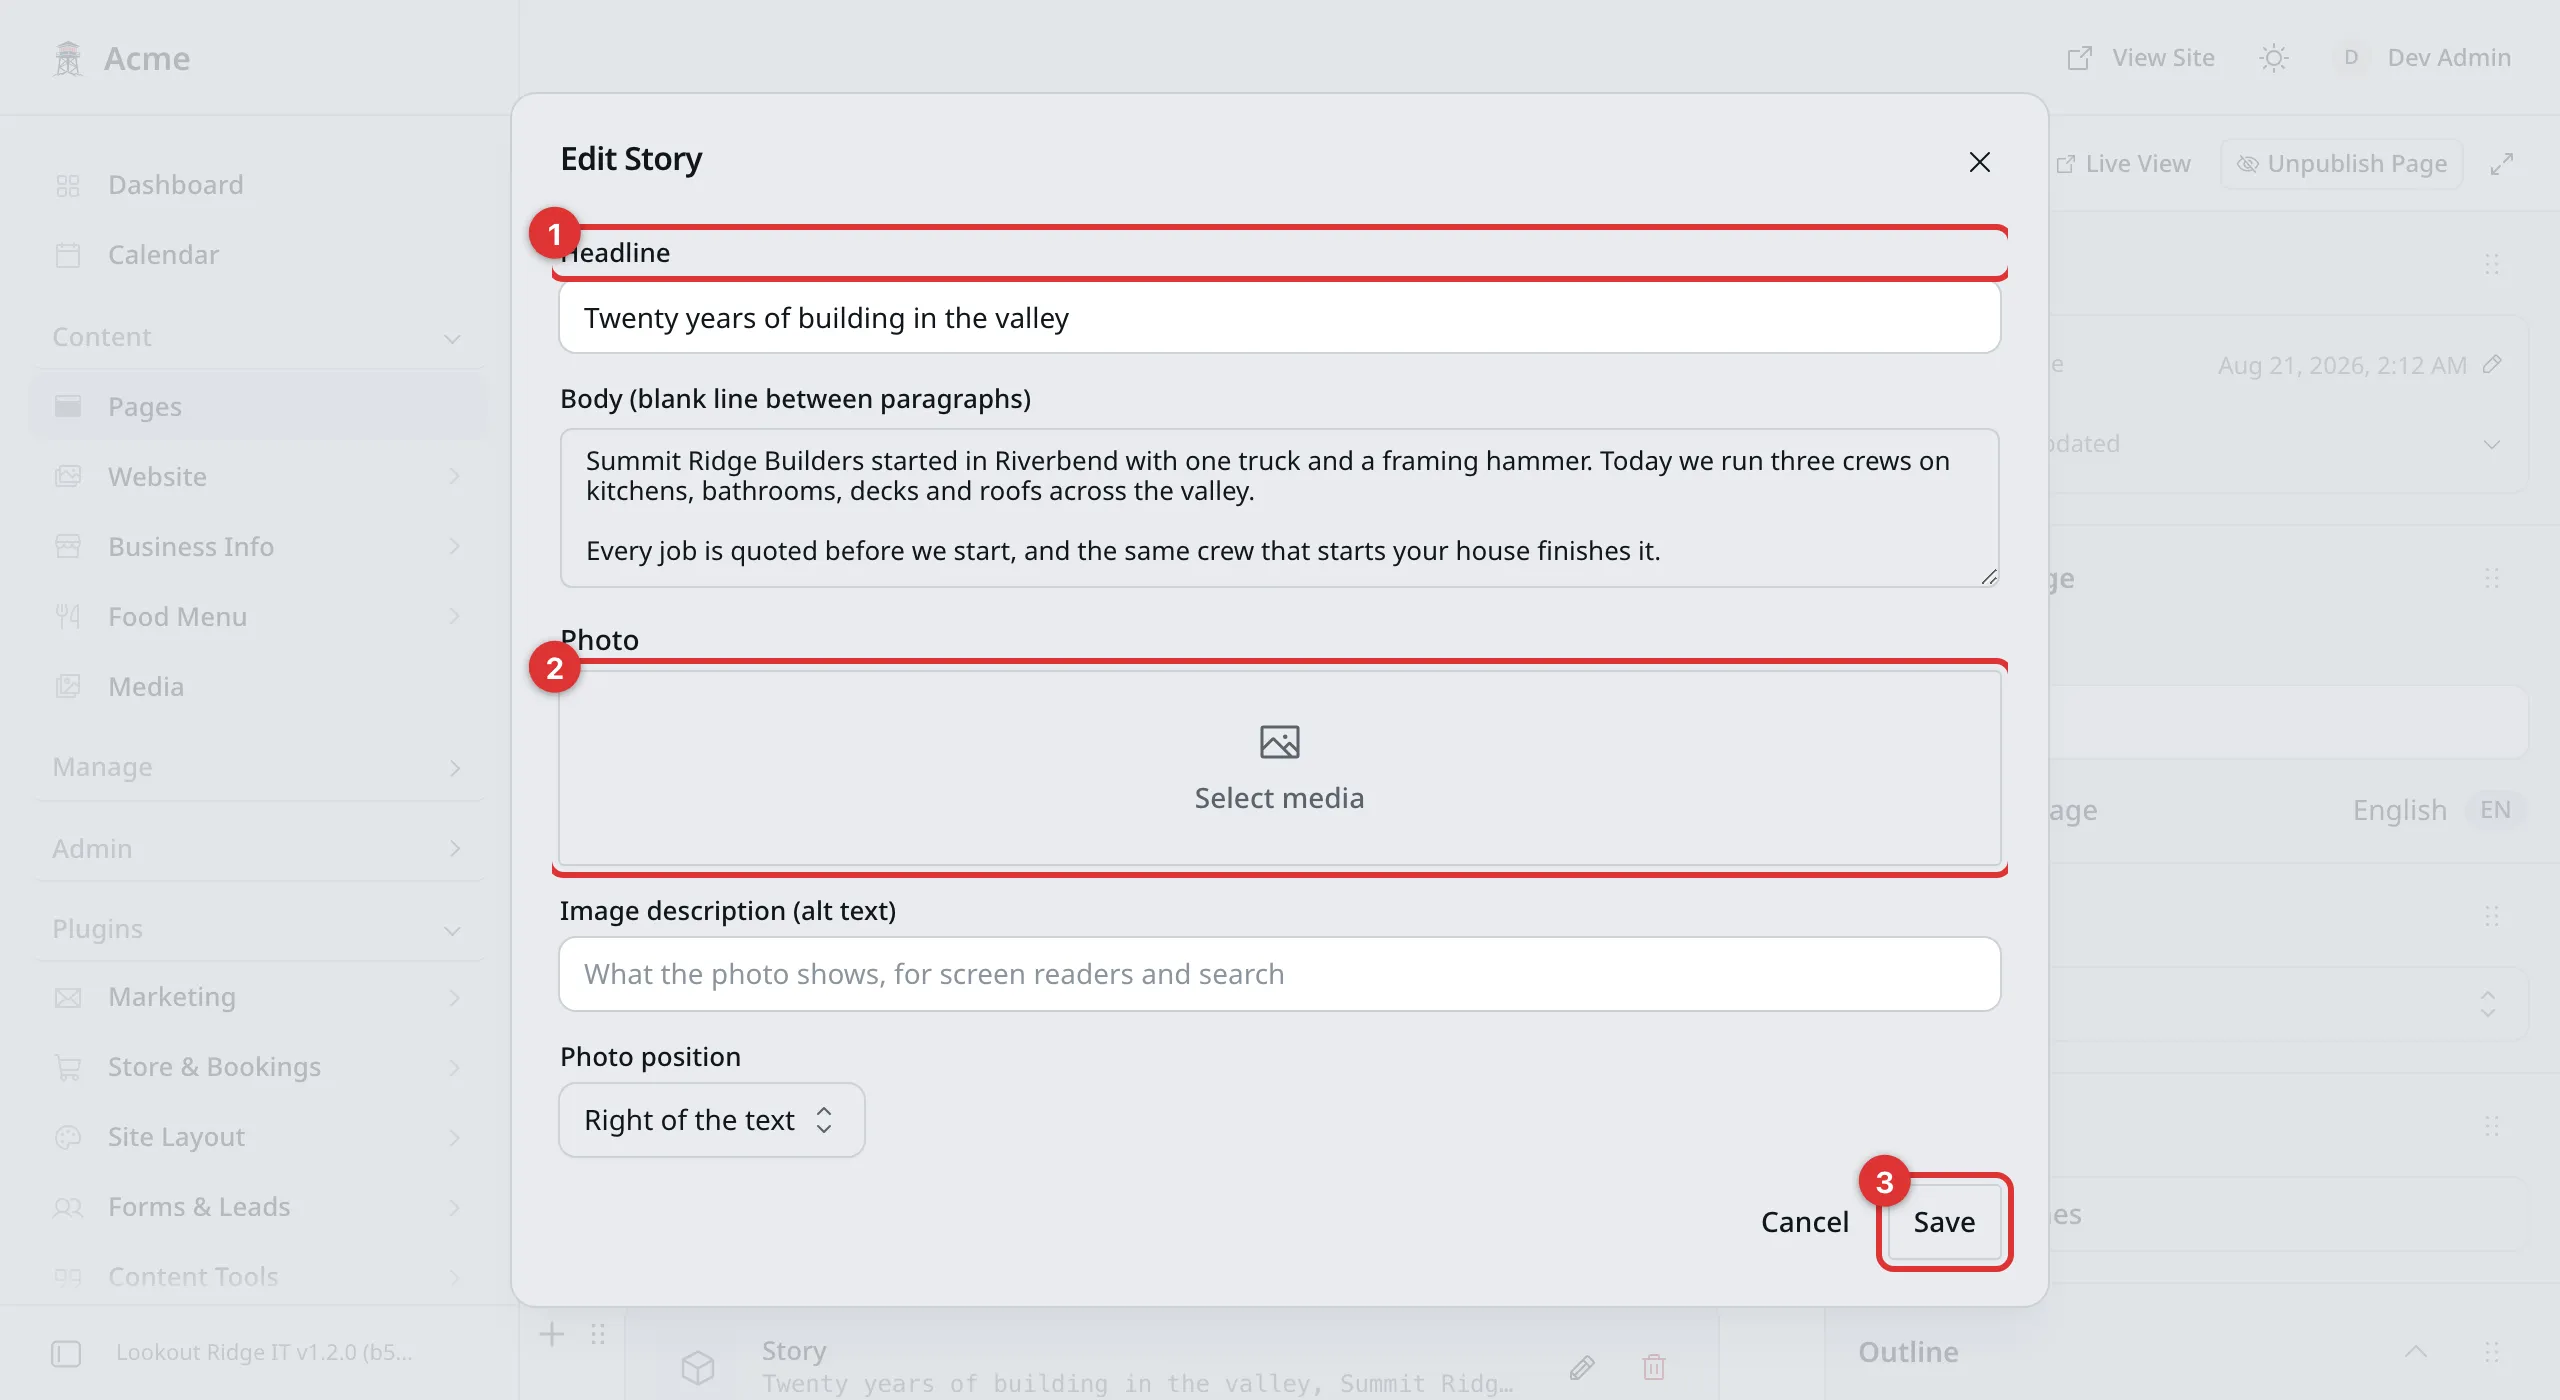Click the image icon in Photo picker
This screenshot has width=2560, height=1400.
[x=1279, y=742]
